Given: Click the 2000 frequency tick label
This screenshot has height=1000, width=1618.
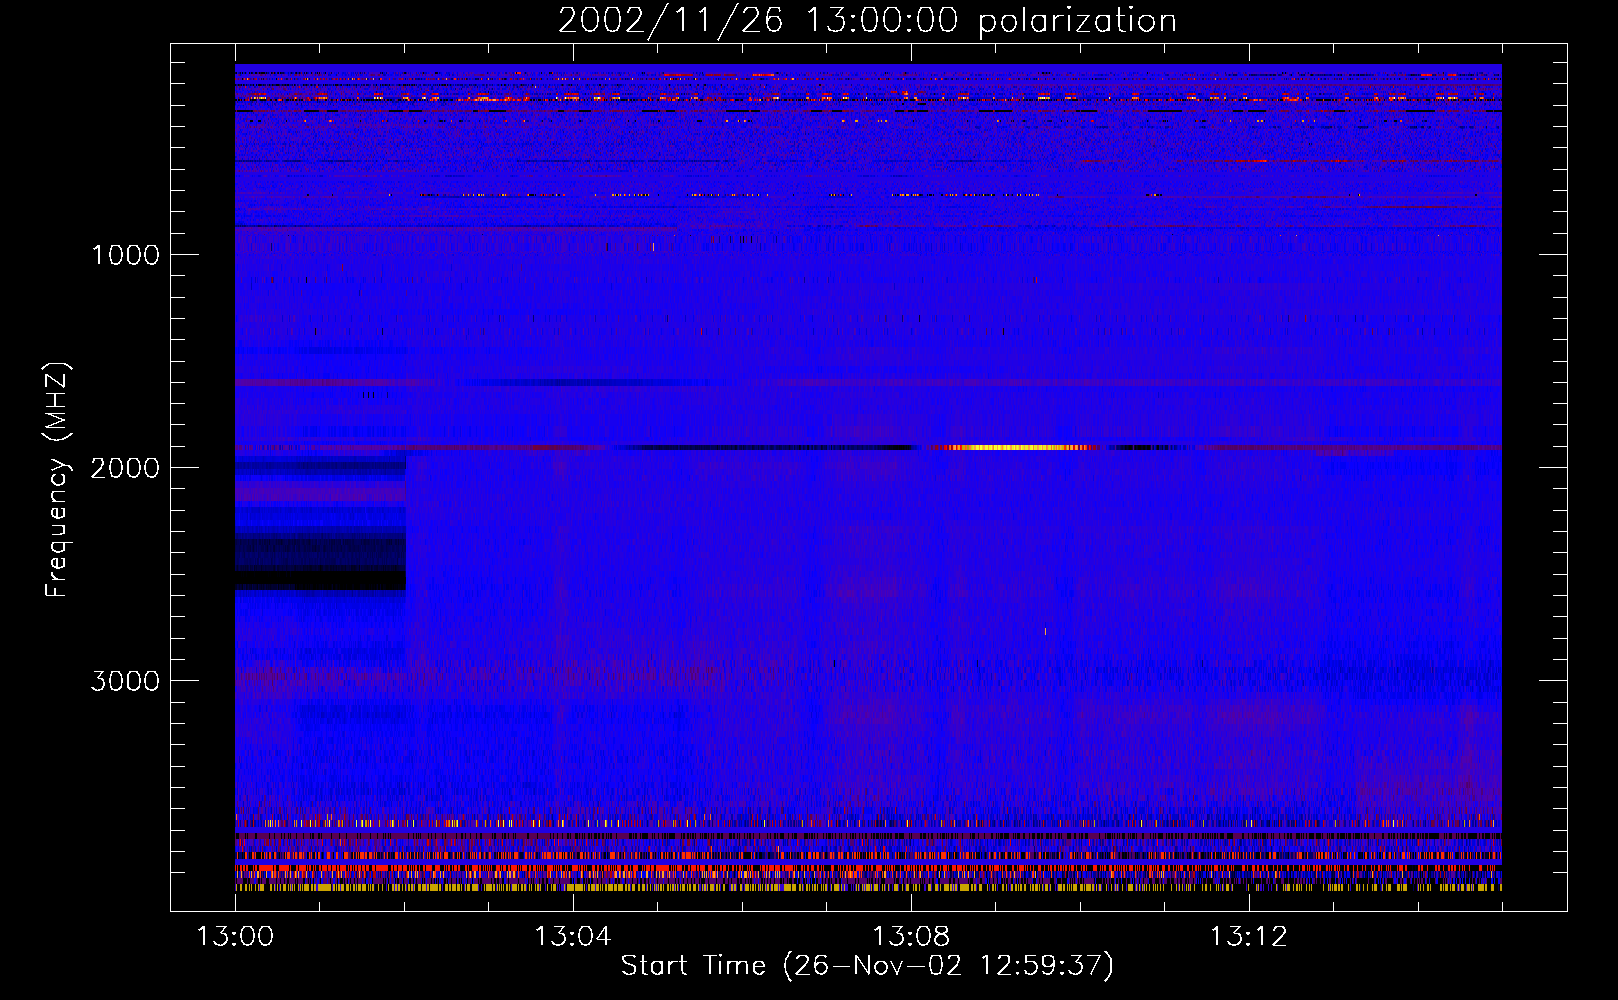Looking at the screenshot, I should (x=125, y=468).
